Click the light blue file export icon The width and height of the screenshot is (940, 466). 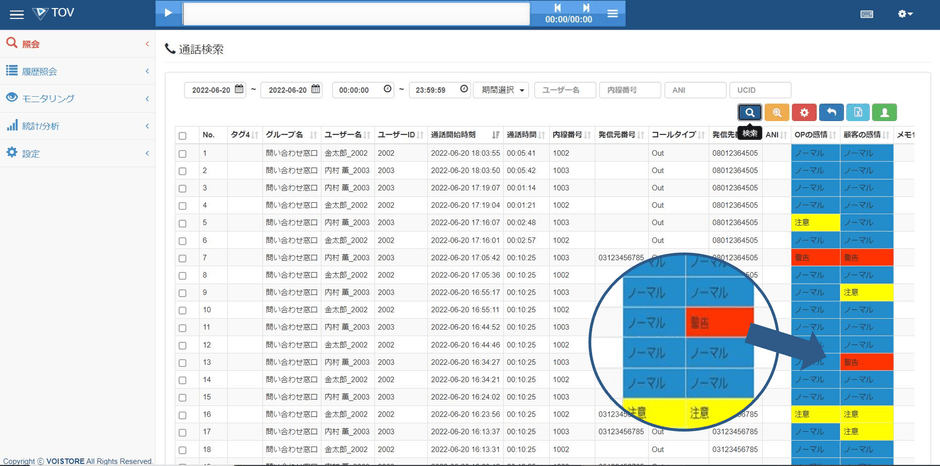857,113
